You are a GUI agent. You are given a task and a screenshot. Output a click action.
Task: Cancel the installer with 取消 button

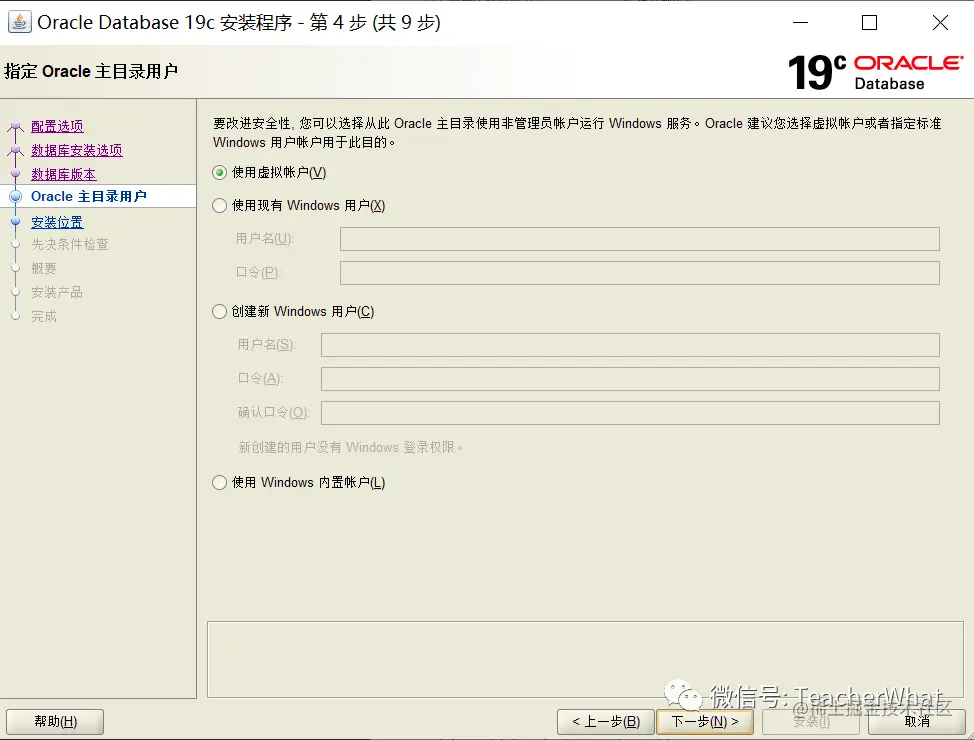pyautogui.click(x=917, y=721)
